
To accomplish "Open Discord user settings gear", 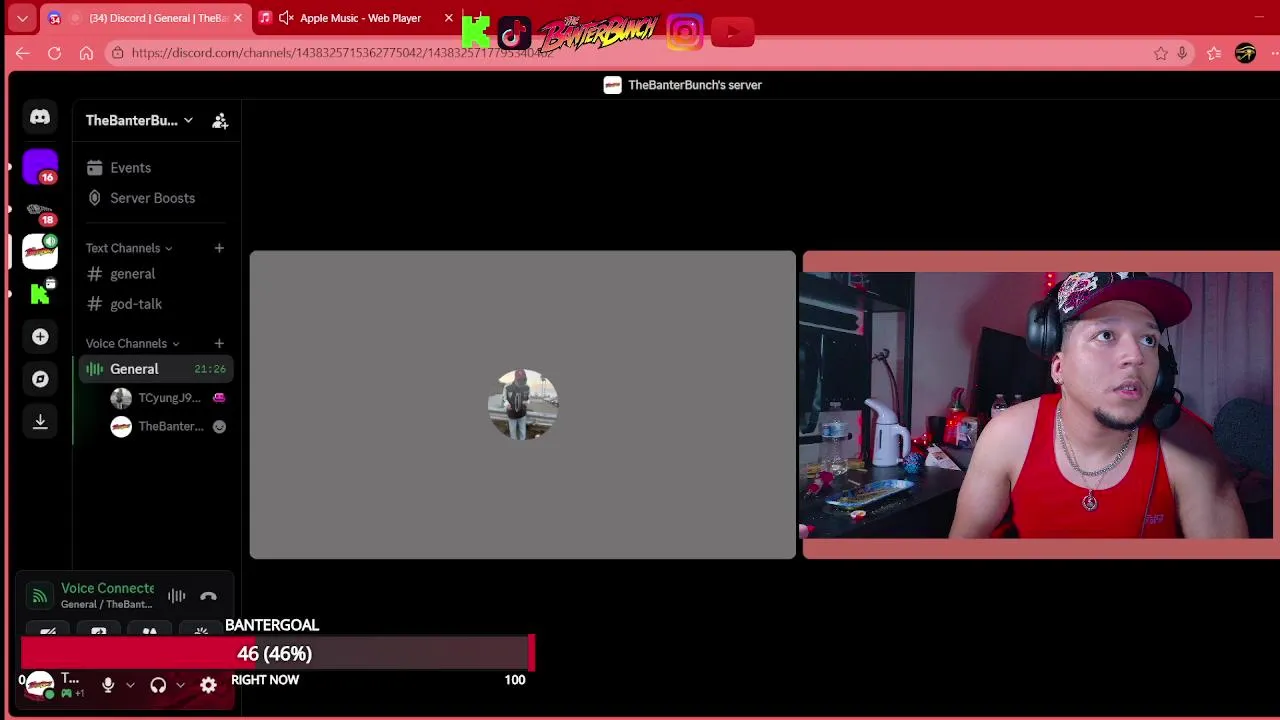I will coord(208,685).
